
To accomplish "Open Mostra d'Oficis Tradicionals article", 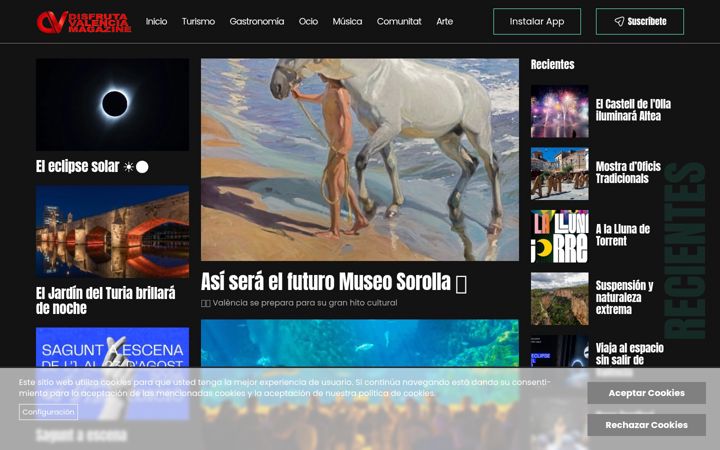I will click(x=628, y=173).
